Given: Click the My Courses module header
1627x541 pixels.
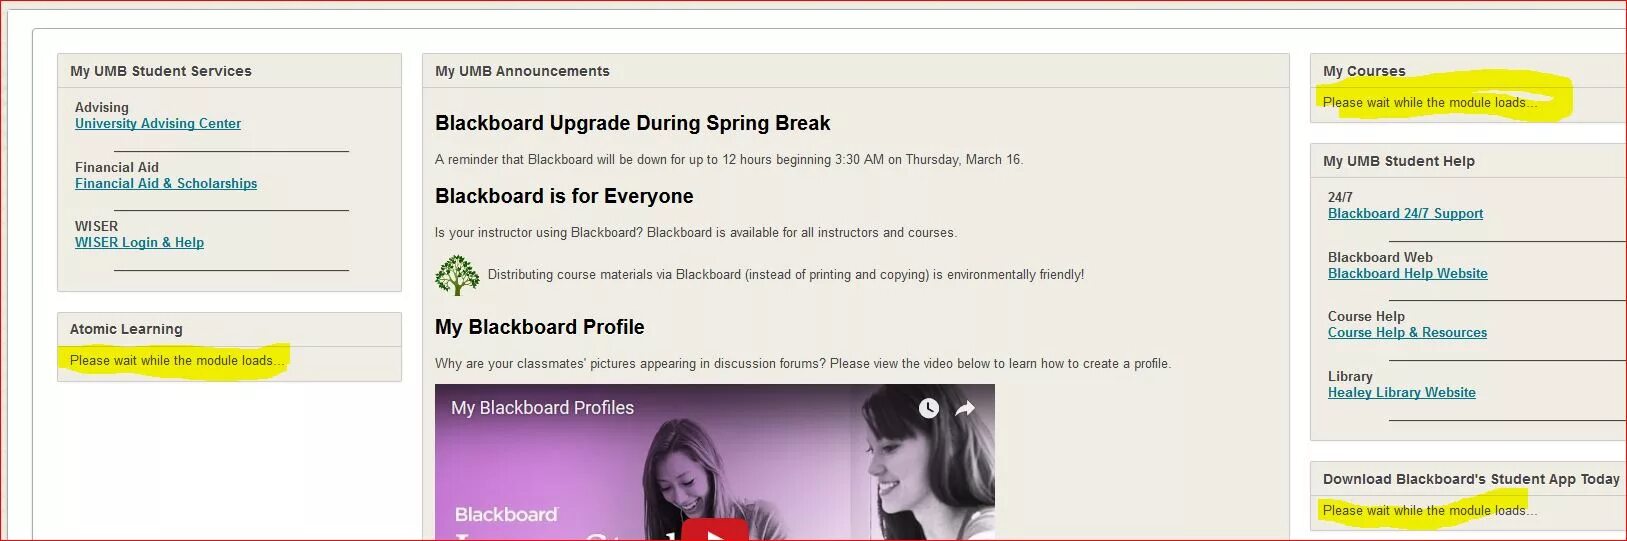Looking at the screenshot, I should click(x=1364, y=71).
